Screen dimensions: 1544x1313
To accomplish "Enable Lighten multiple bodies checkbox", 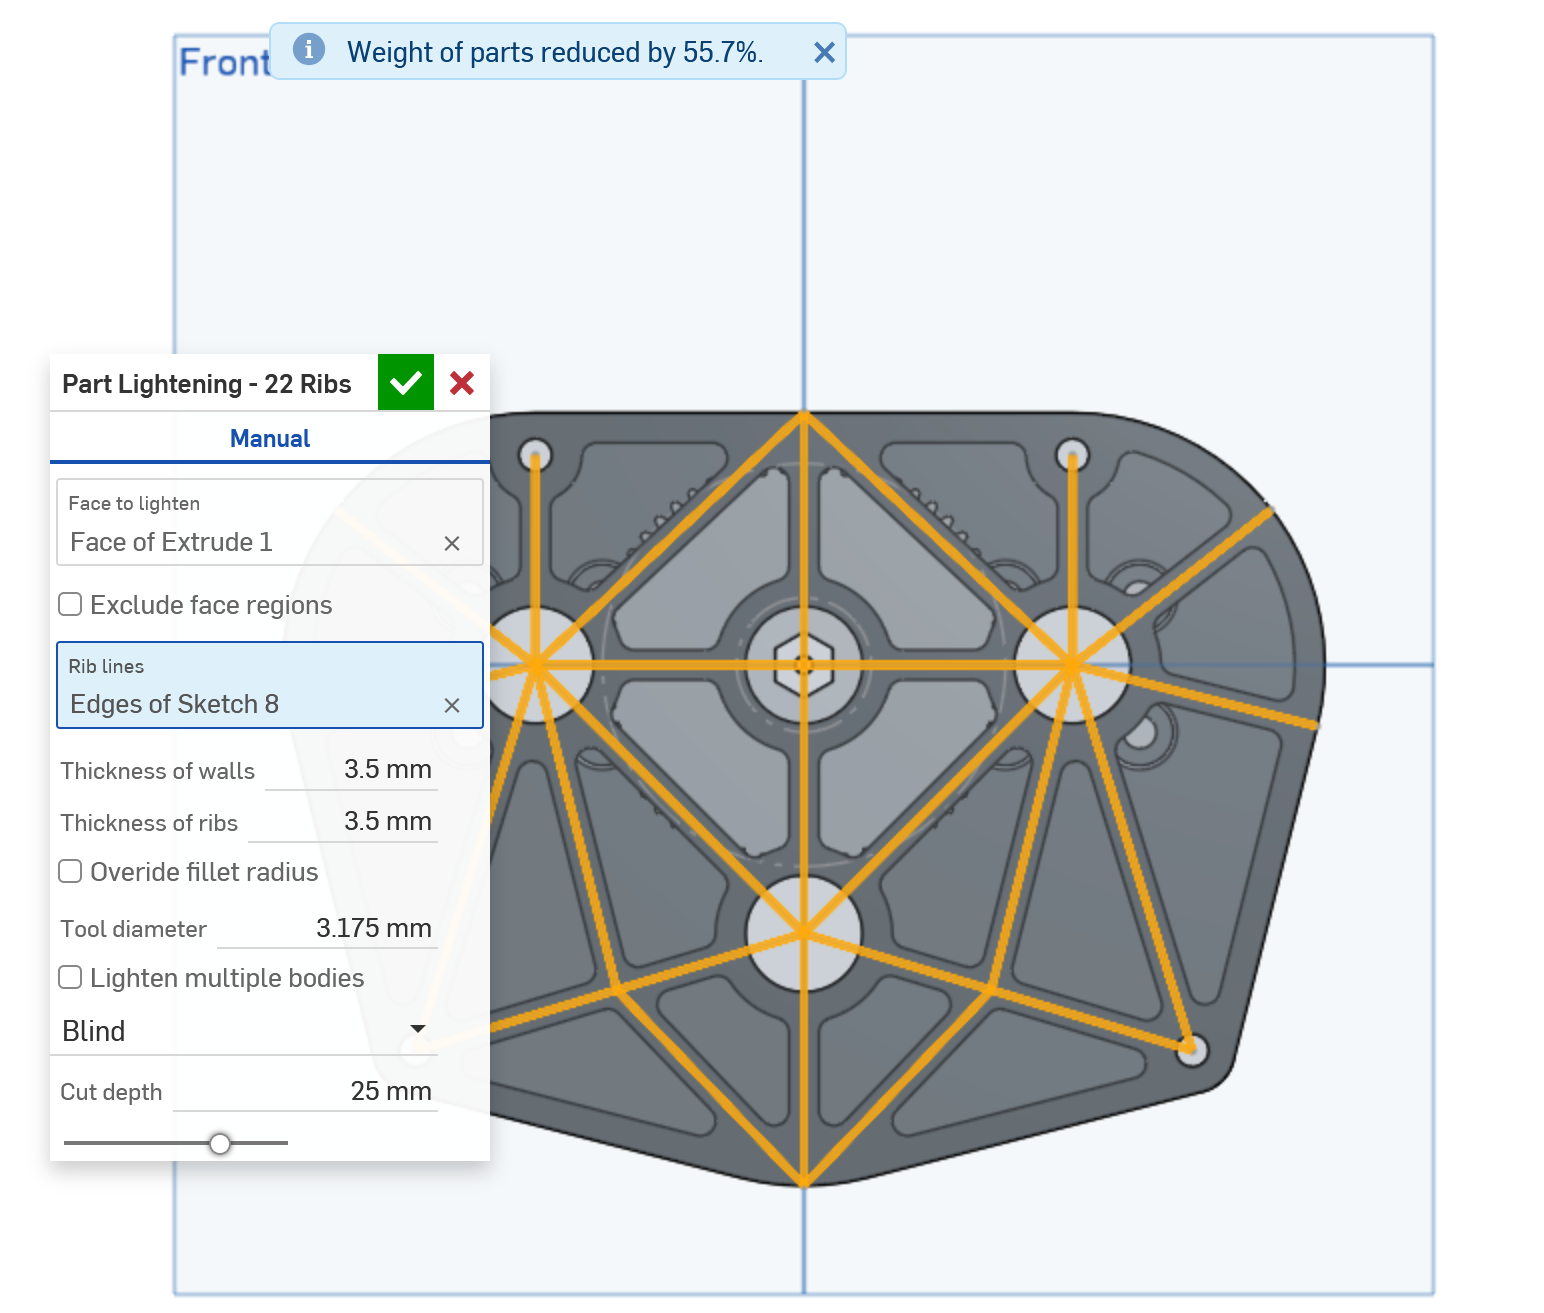I will coord(70,977).
